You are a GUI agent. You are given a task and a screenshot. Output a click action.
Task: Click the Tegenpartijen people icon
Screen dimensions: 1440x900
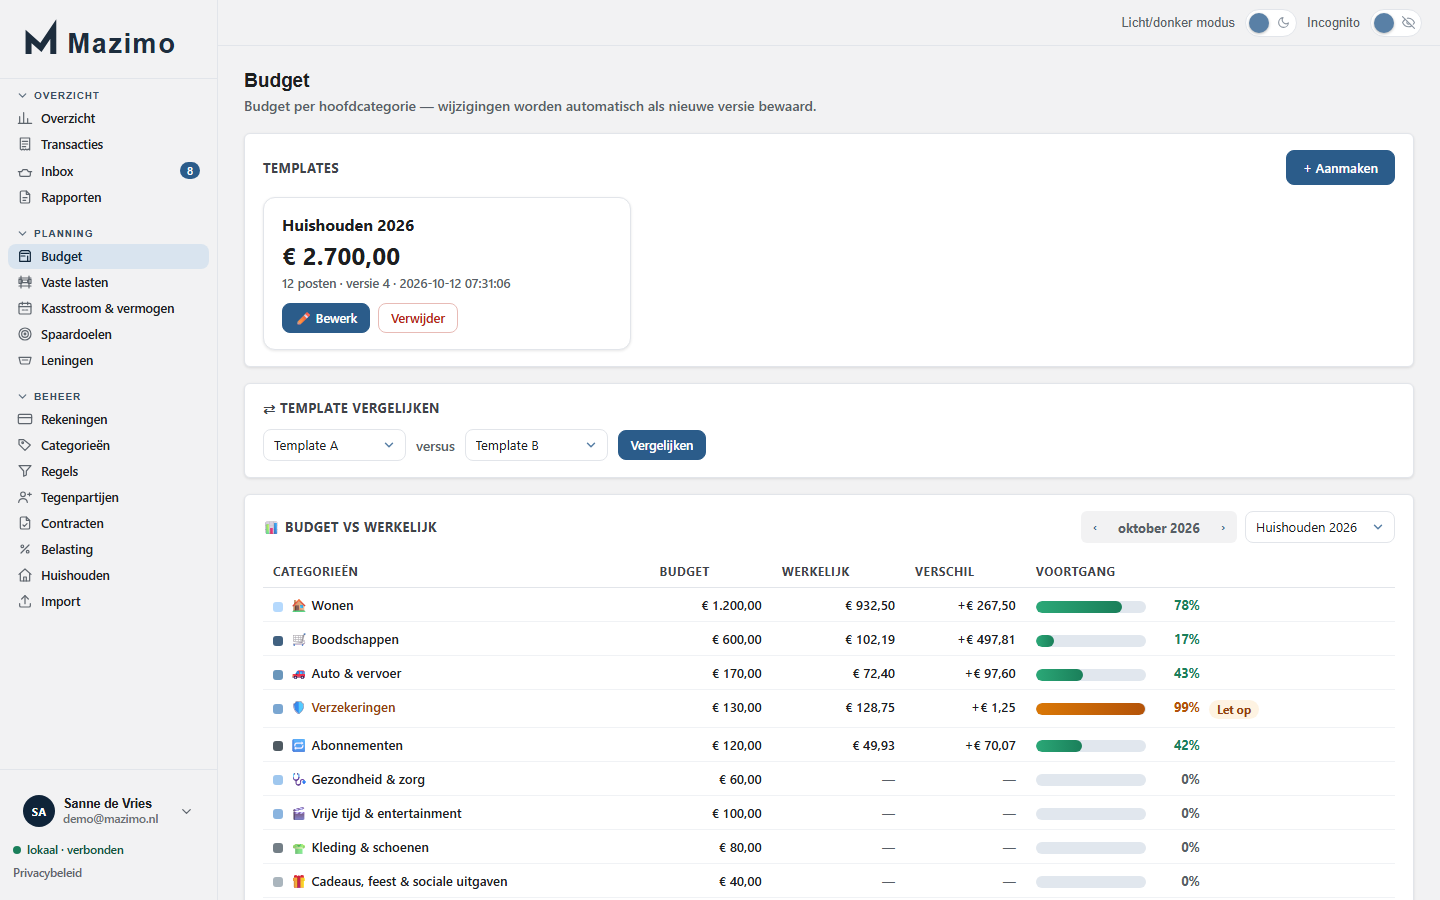[x=25, y=497]
